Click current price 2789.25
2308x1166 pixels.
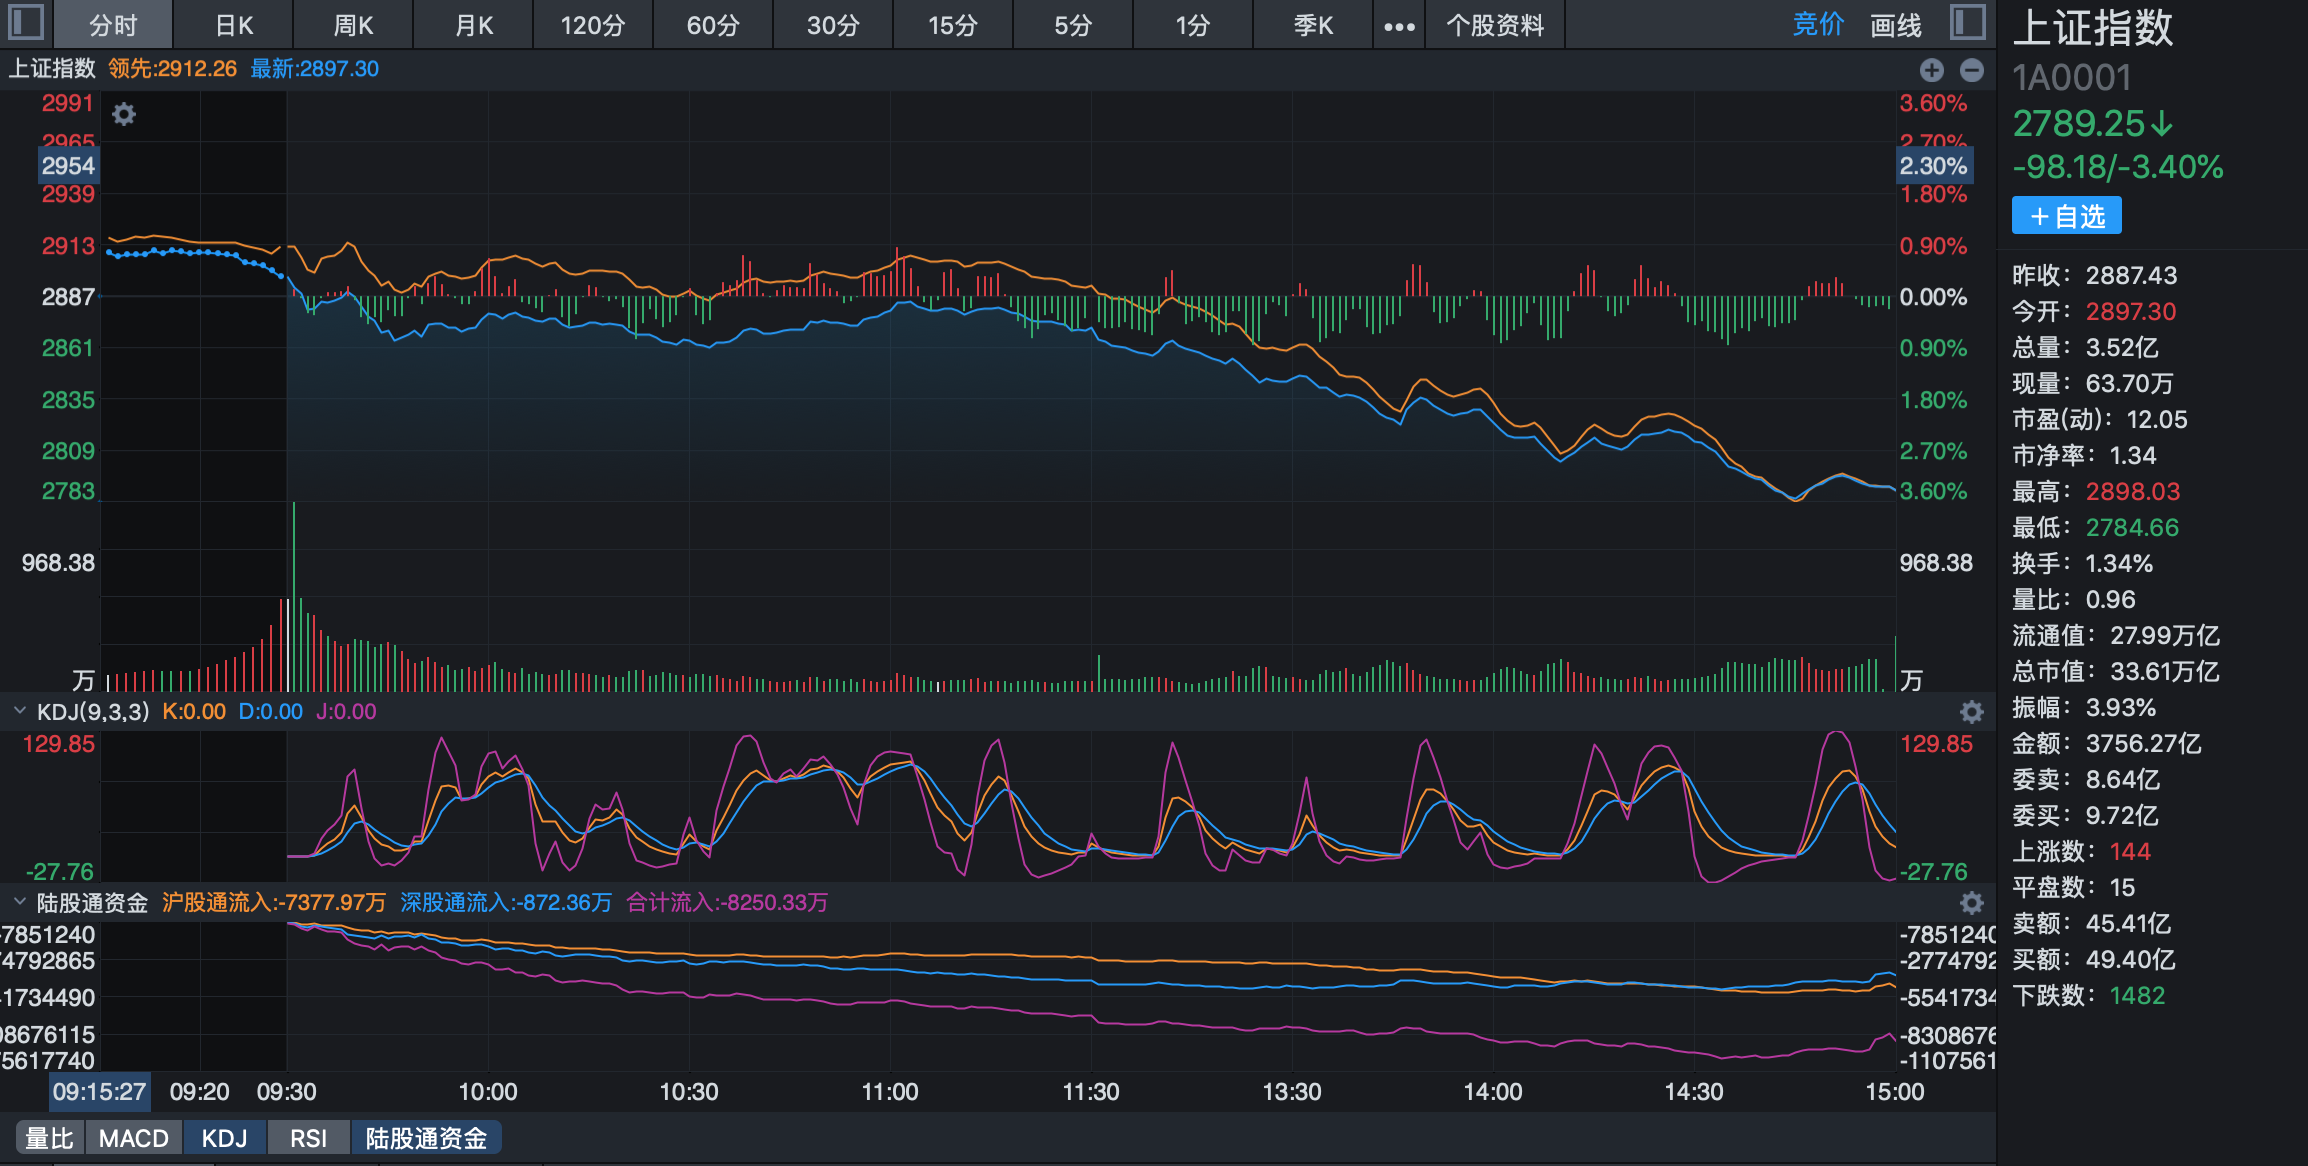(2092, 124)
